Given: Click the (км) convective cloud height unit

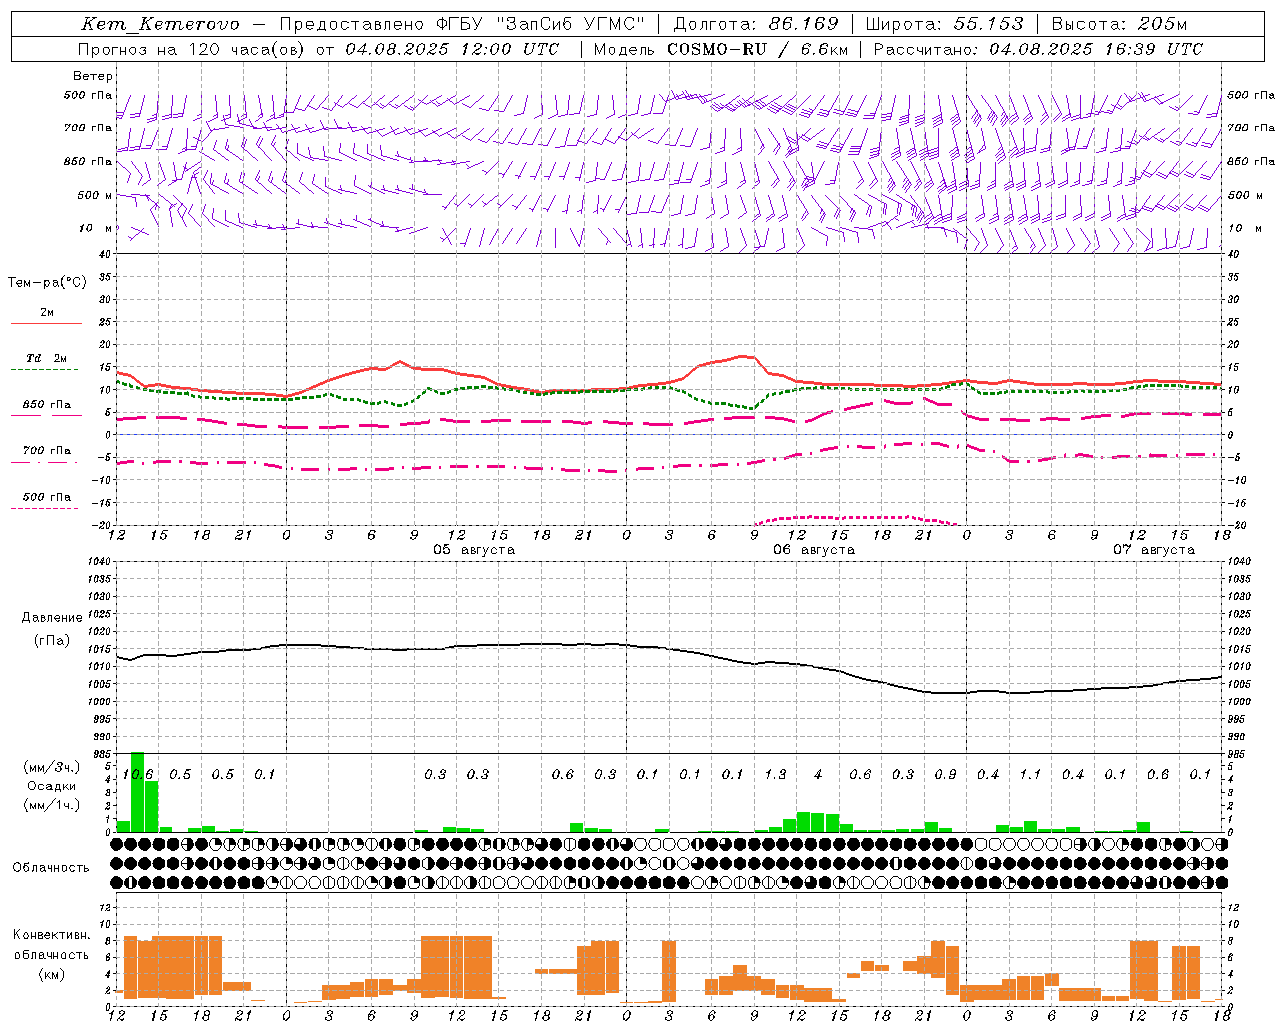Looking at the screenshot, I should pos(51,975).
